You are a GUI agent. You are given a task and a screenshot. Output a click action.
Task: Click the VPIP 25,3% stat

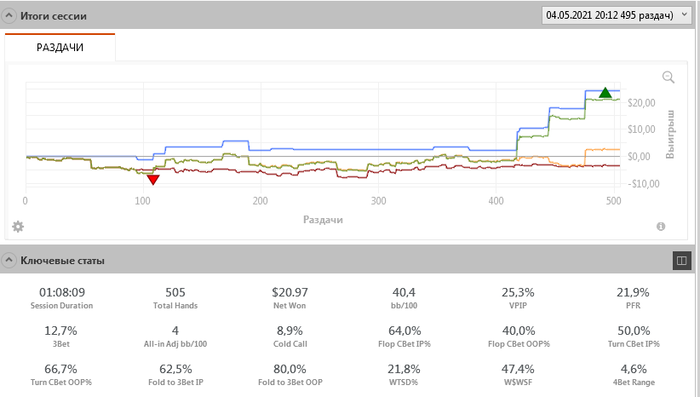coord(518,298)
